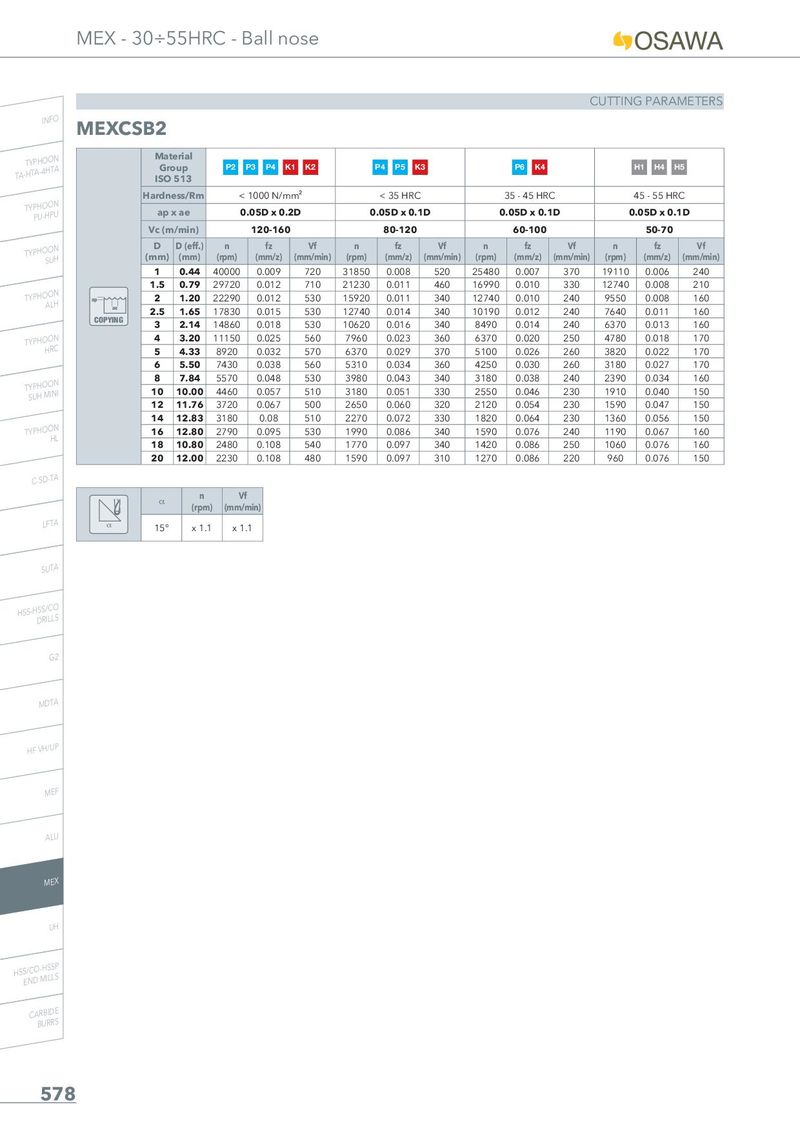Click the Vc value '80-120'
Screen dimensions: 800x1132
pyautogui.click(x=400, y=230)
